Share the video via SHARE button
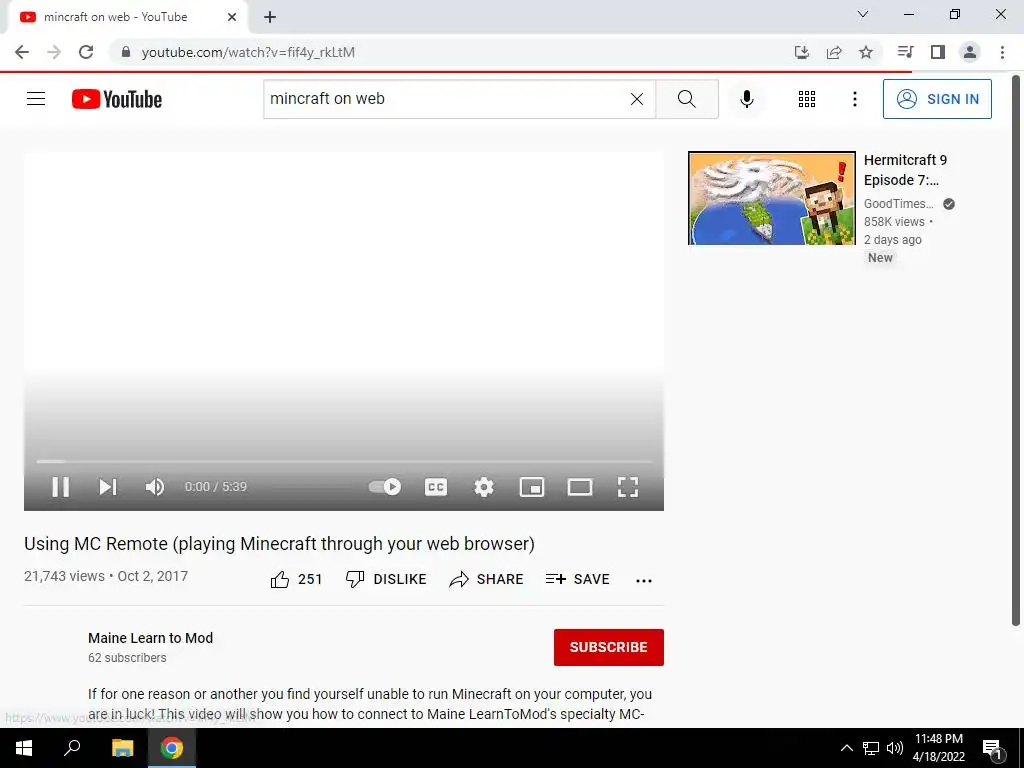The width and height of the screenshot is (1024, 768). coord(487,579)
